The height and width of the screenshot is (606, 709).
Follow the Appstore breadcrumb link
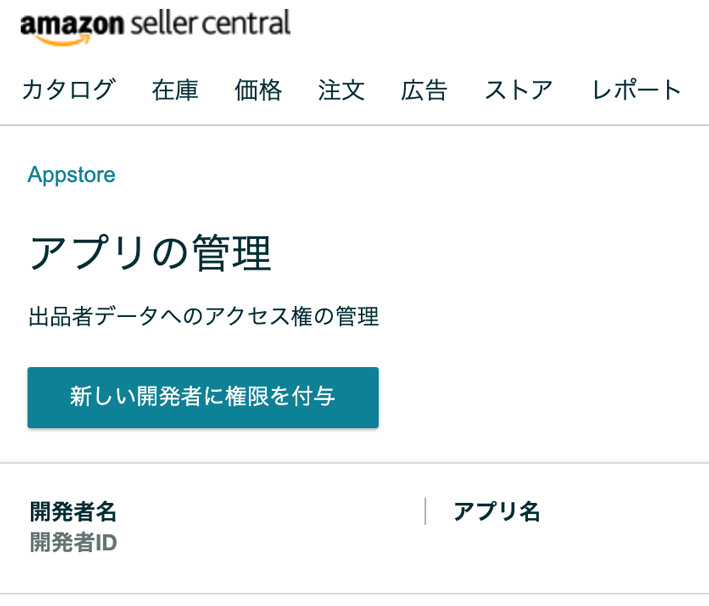pyautogui.click(x=71, y=175)
